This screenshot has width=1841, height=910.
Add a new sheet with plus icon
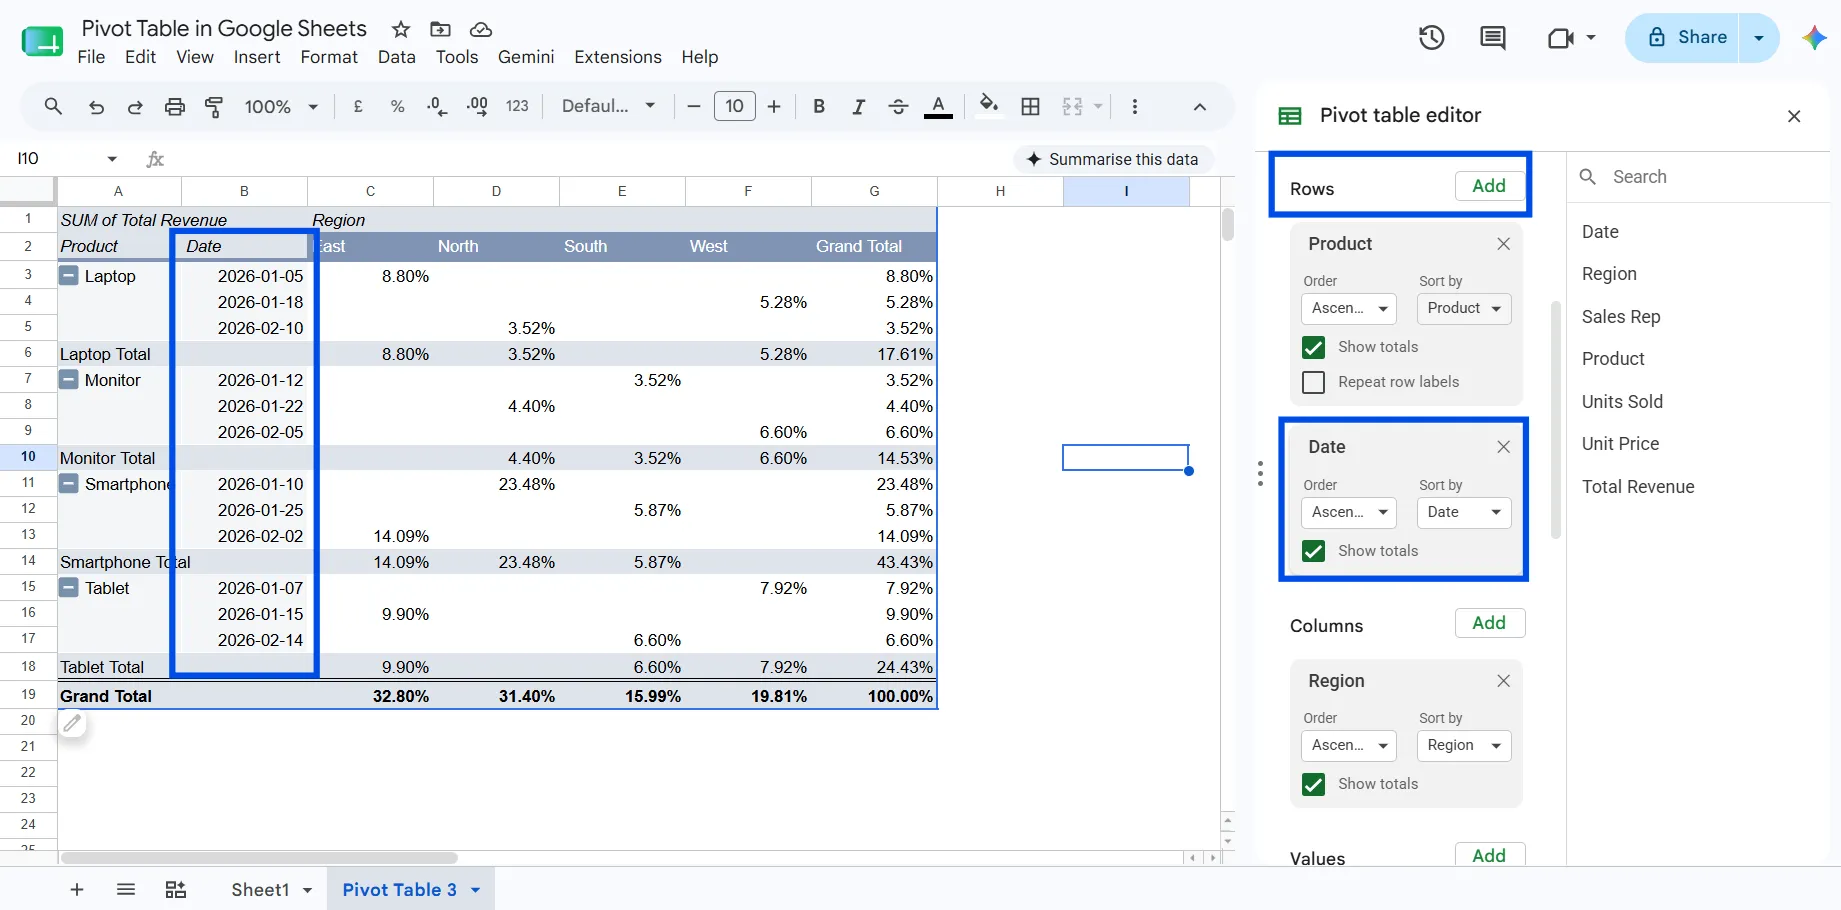tap(77, 890)
